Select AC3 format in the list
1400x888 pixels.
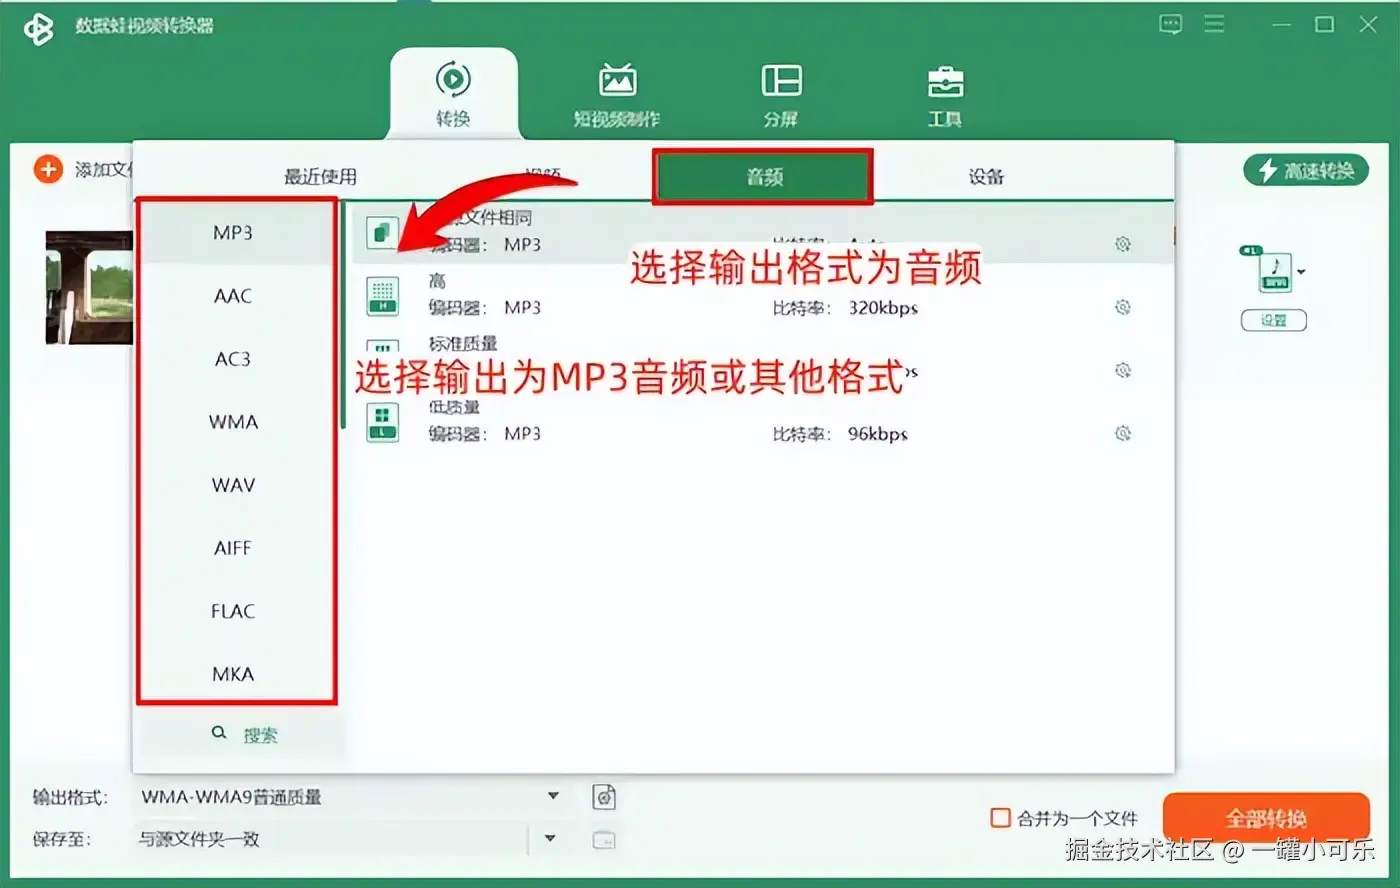click(x=233, y=359)
